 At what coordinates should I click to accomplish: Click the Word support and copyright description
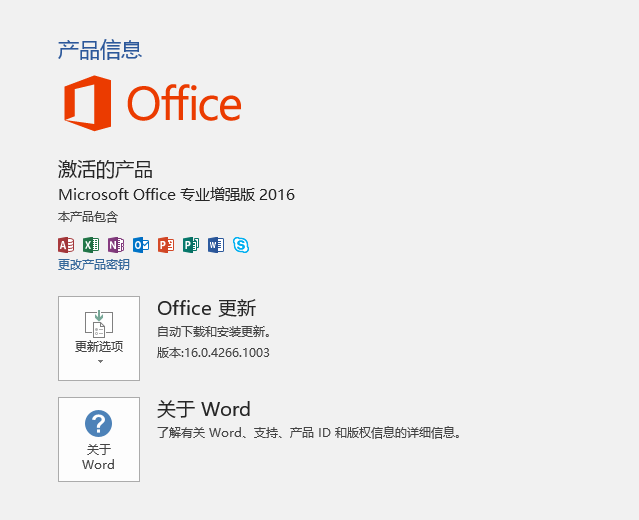[309, 432]
